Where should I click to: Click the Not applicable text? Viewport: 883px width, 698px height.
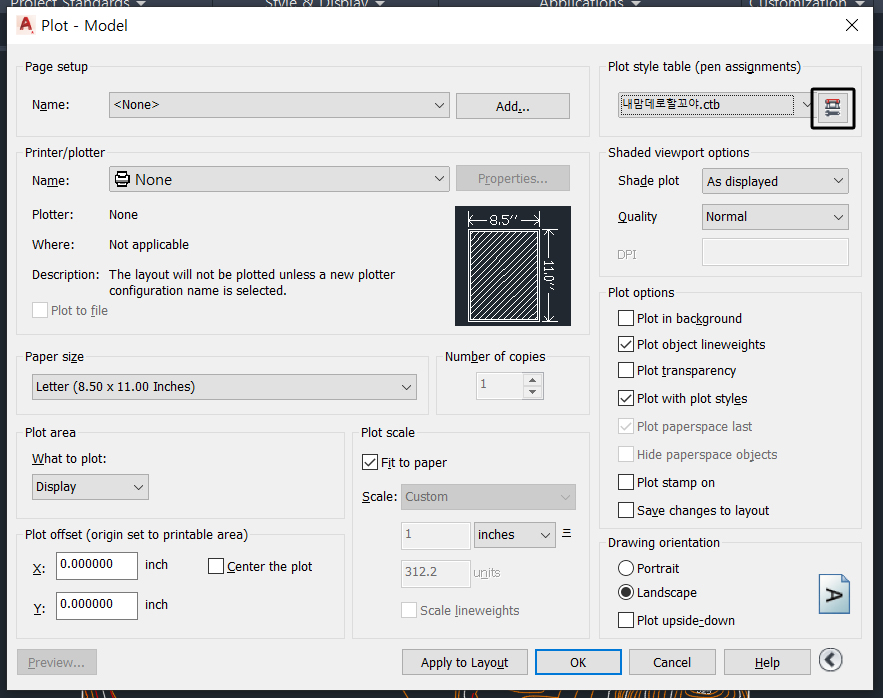point(149,244)
